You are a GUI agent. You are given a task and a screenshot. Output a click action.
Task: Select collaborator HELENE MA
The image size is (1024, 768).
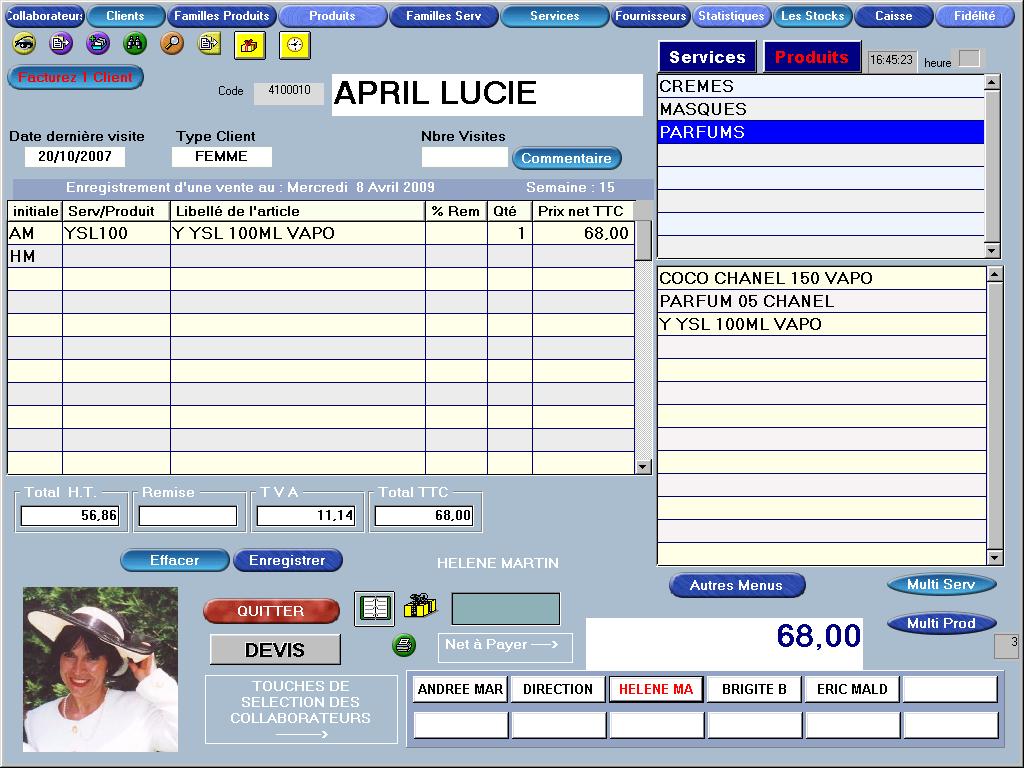coord(655,688)
